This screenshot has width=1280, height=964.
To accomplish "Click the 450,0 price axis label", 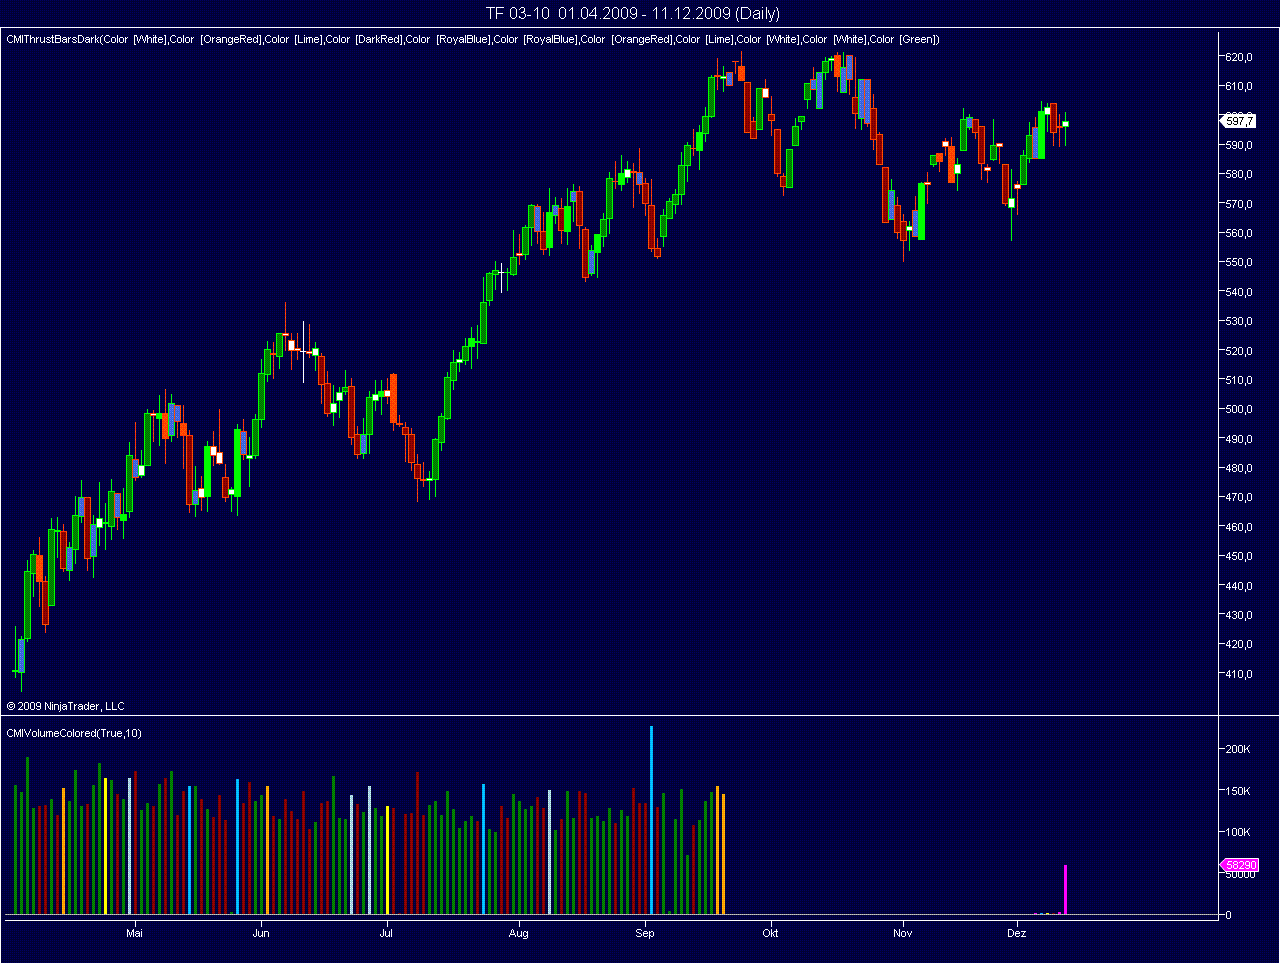I will 1239,556.
